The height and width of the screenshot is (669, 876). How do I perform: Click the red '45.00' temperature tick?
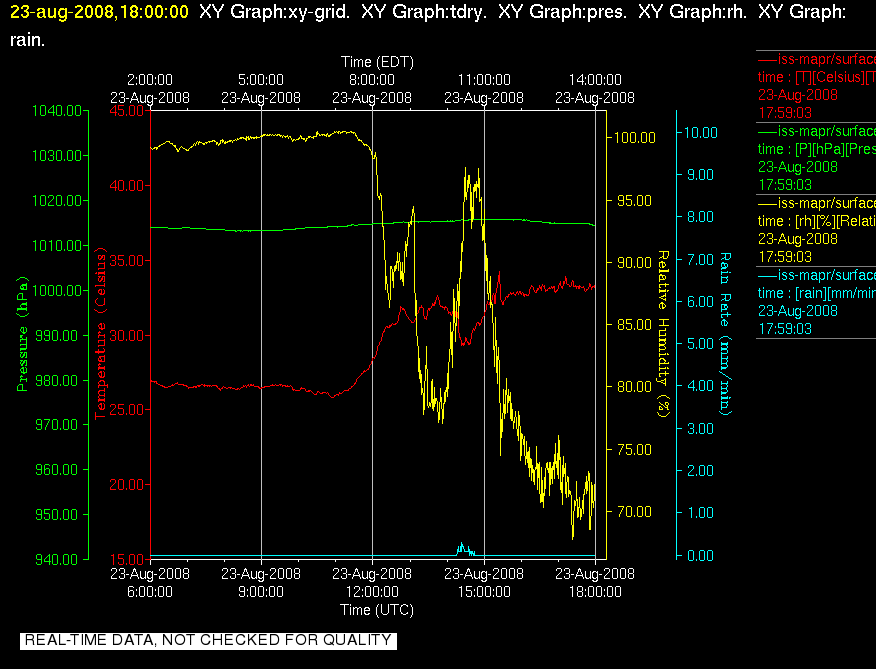pyautogui.click(x=126, y=111)
